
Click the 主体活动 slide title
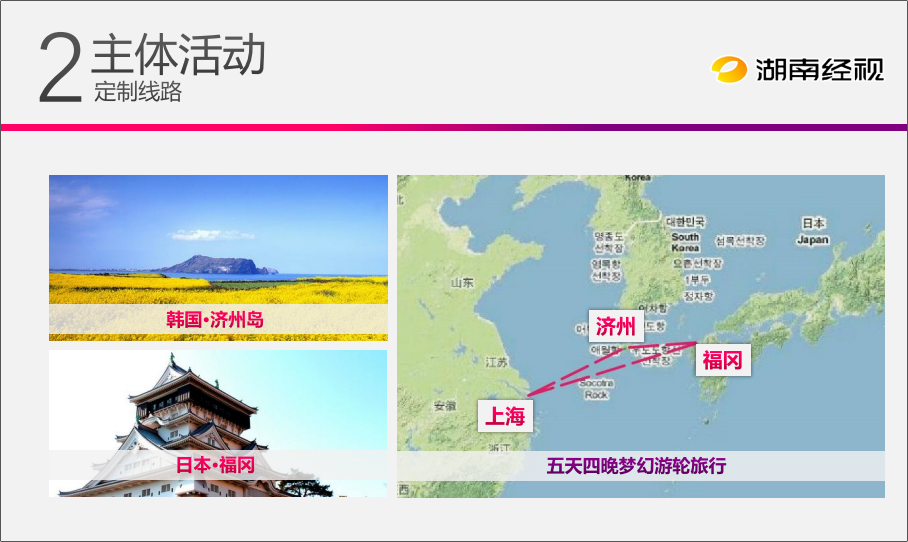pyautogui.click(x=179, y=56)
